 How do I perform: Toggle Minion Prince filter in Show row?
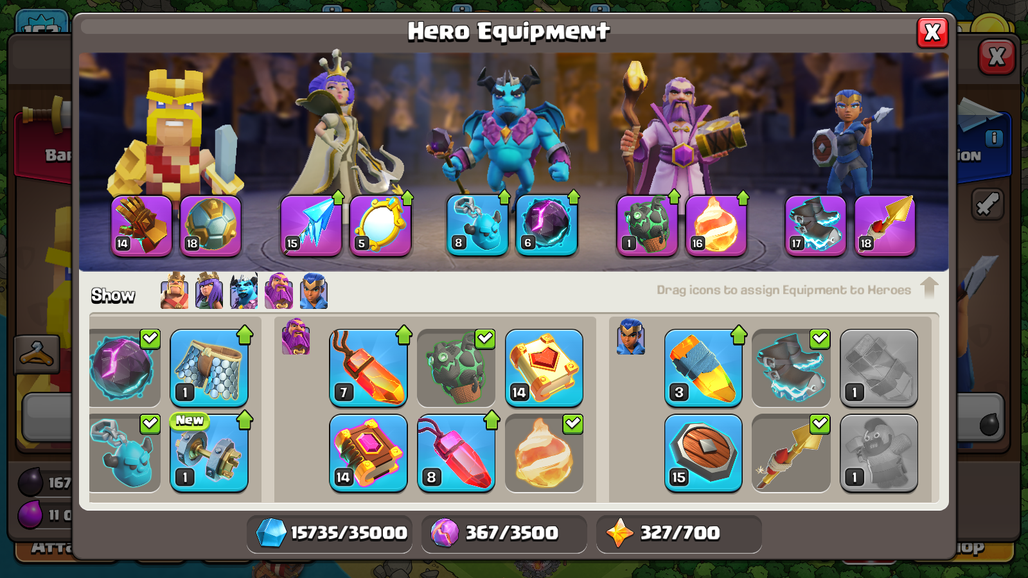(x=244, y=291)
